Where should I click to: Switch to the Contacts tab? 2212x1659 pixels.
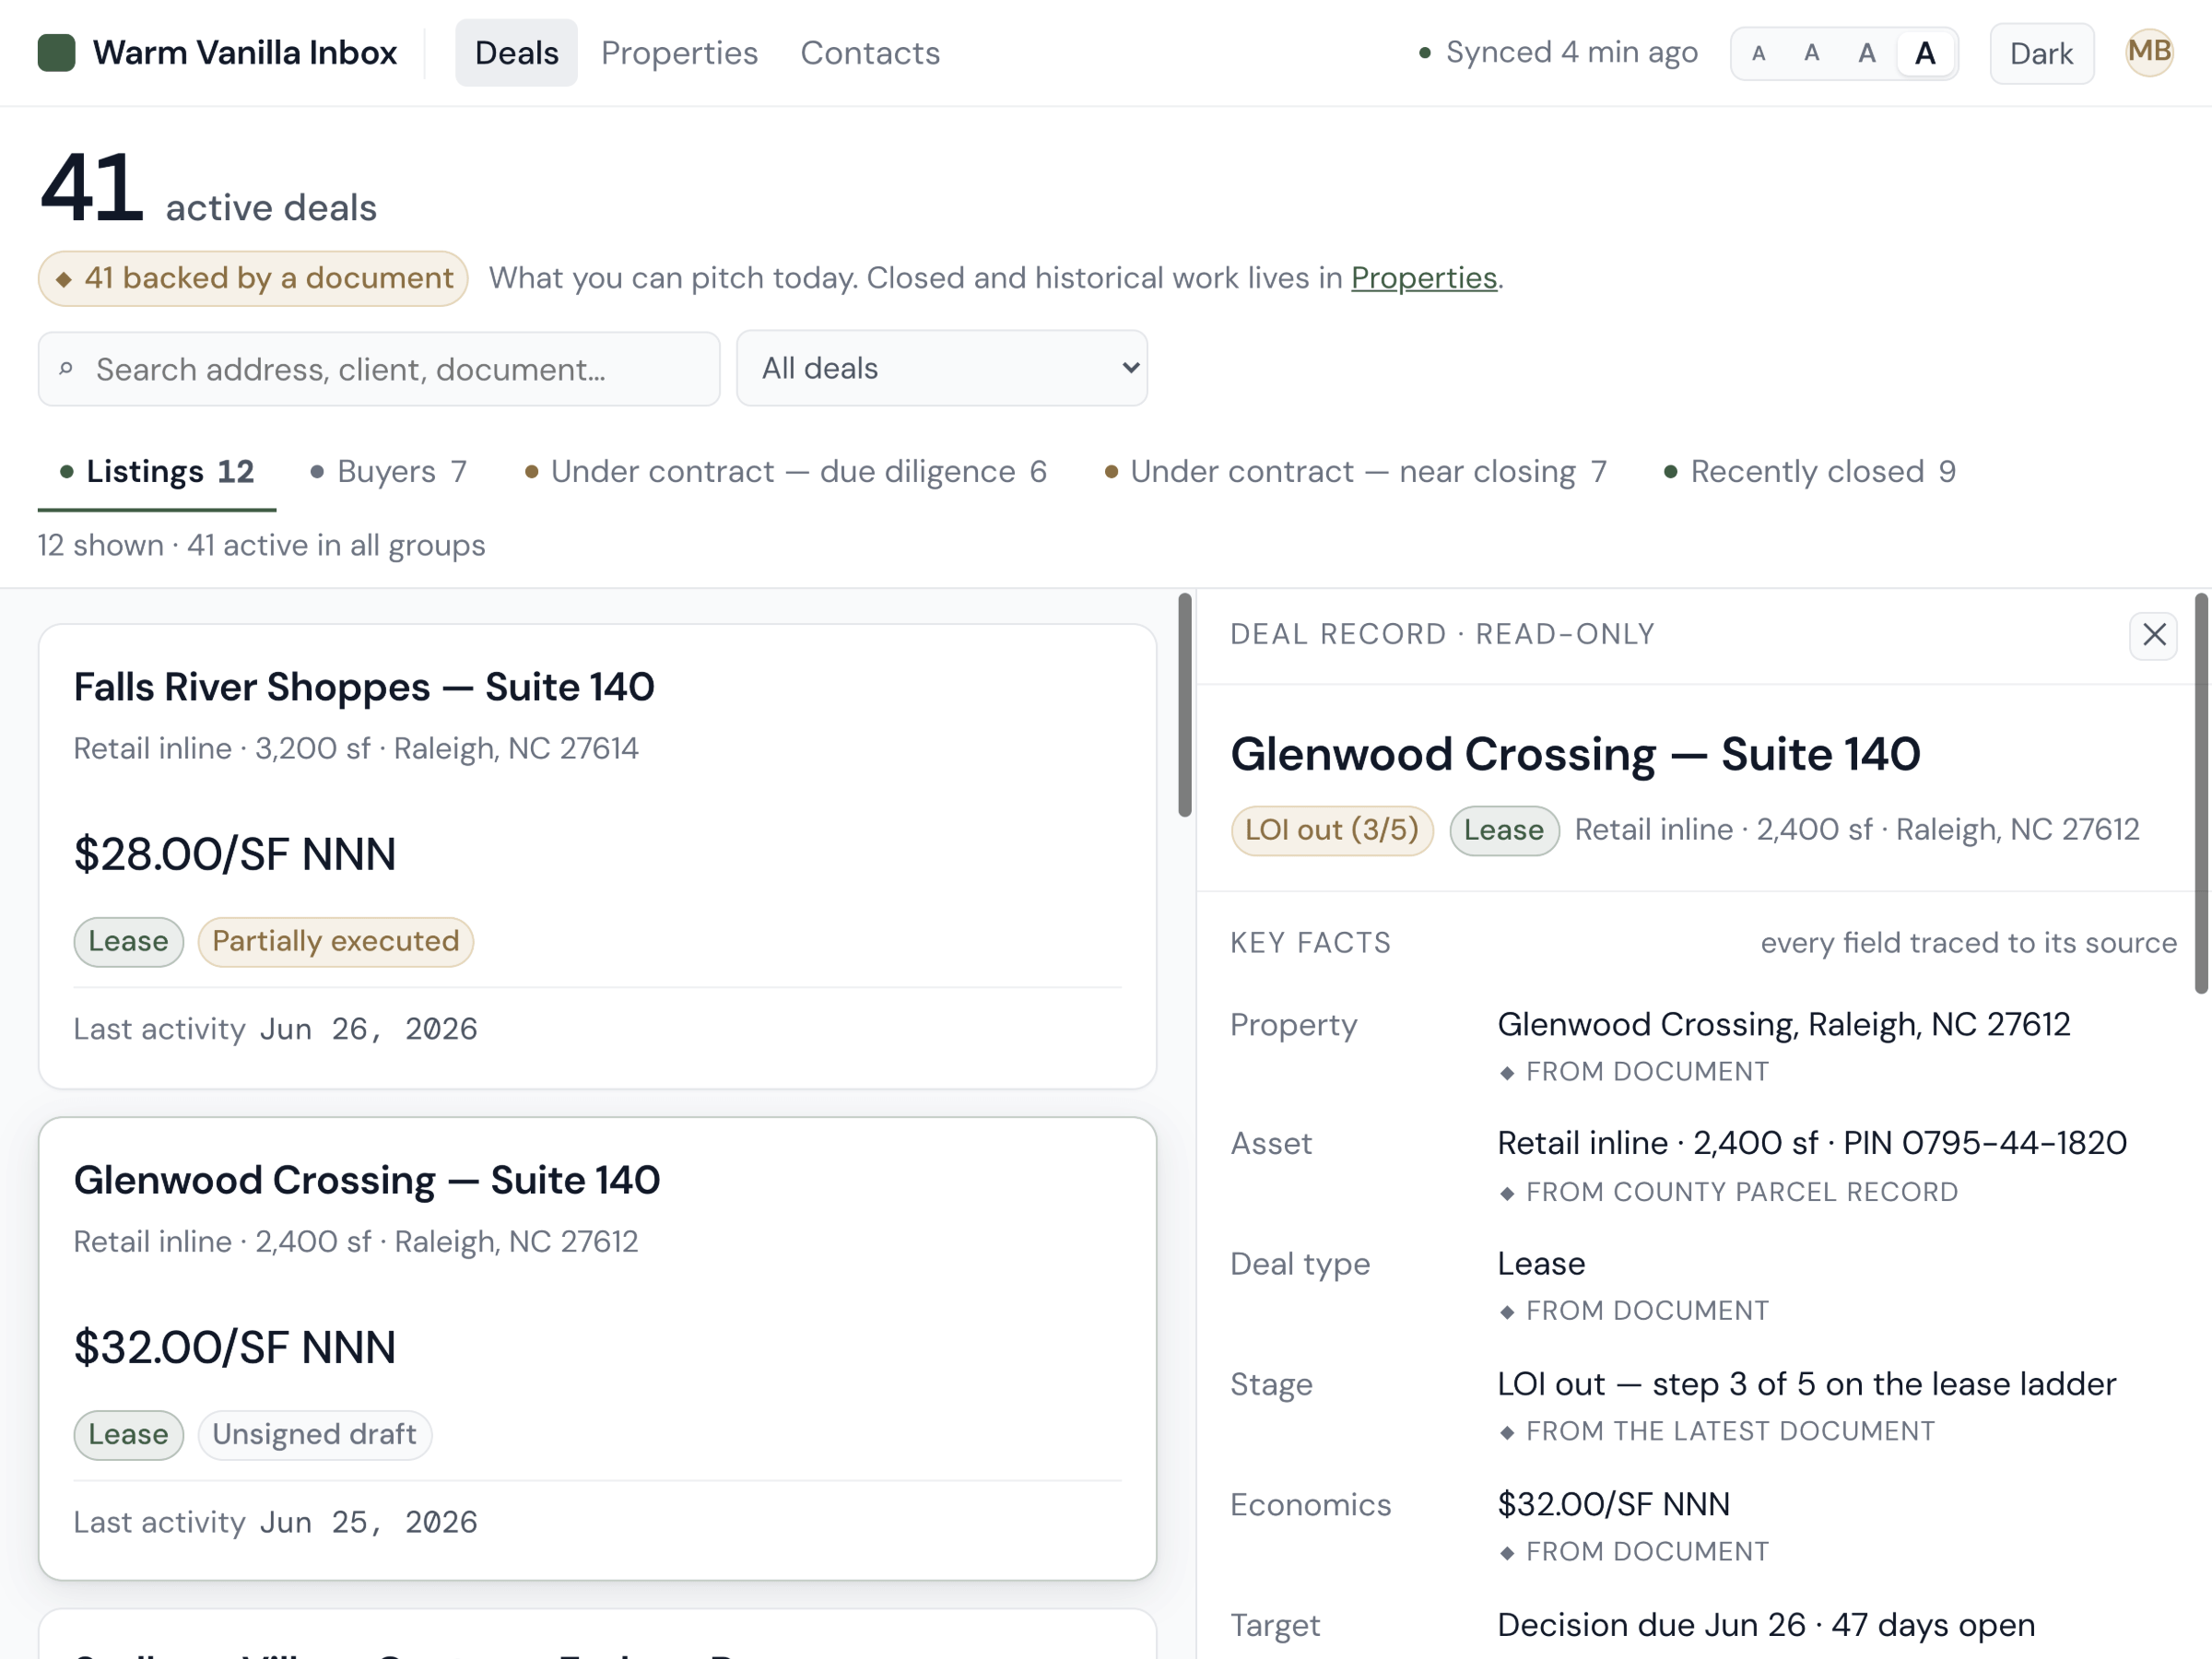870,53
